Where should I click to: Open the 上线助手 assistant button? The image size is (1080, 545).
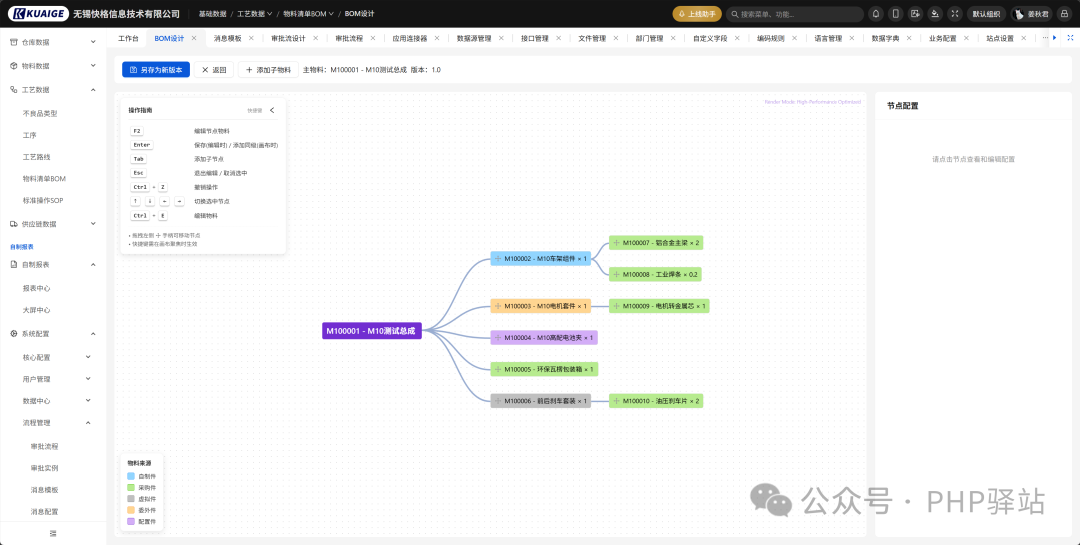point(697,14)
